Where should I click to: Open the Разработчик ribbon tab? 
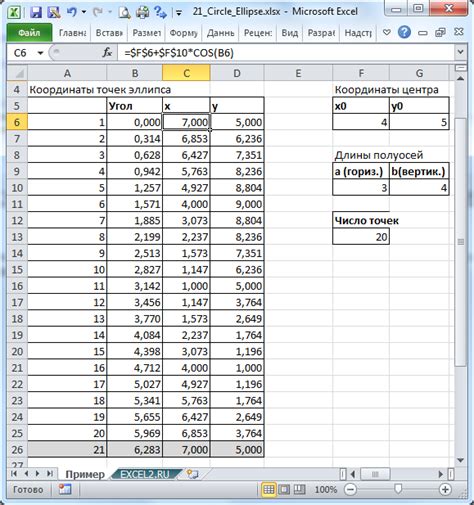[x=321, y=33]
